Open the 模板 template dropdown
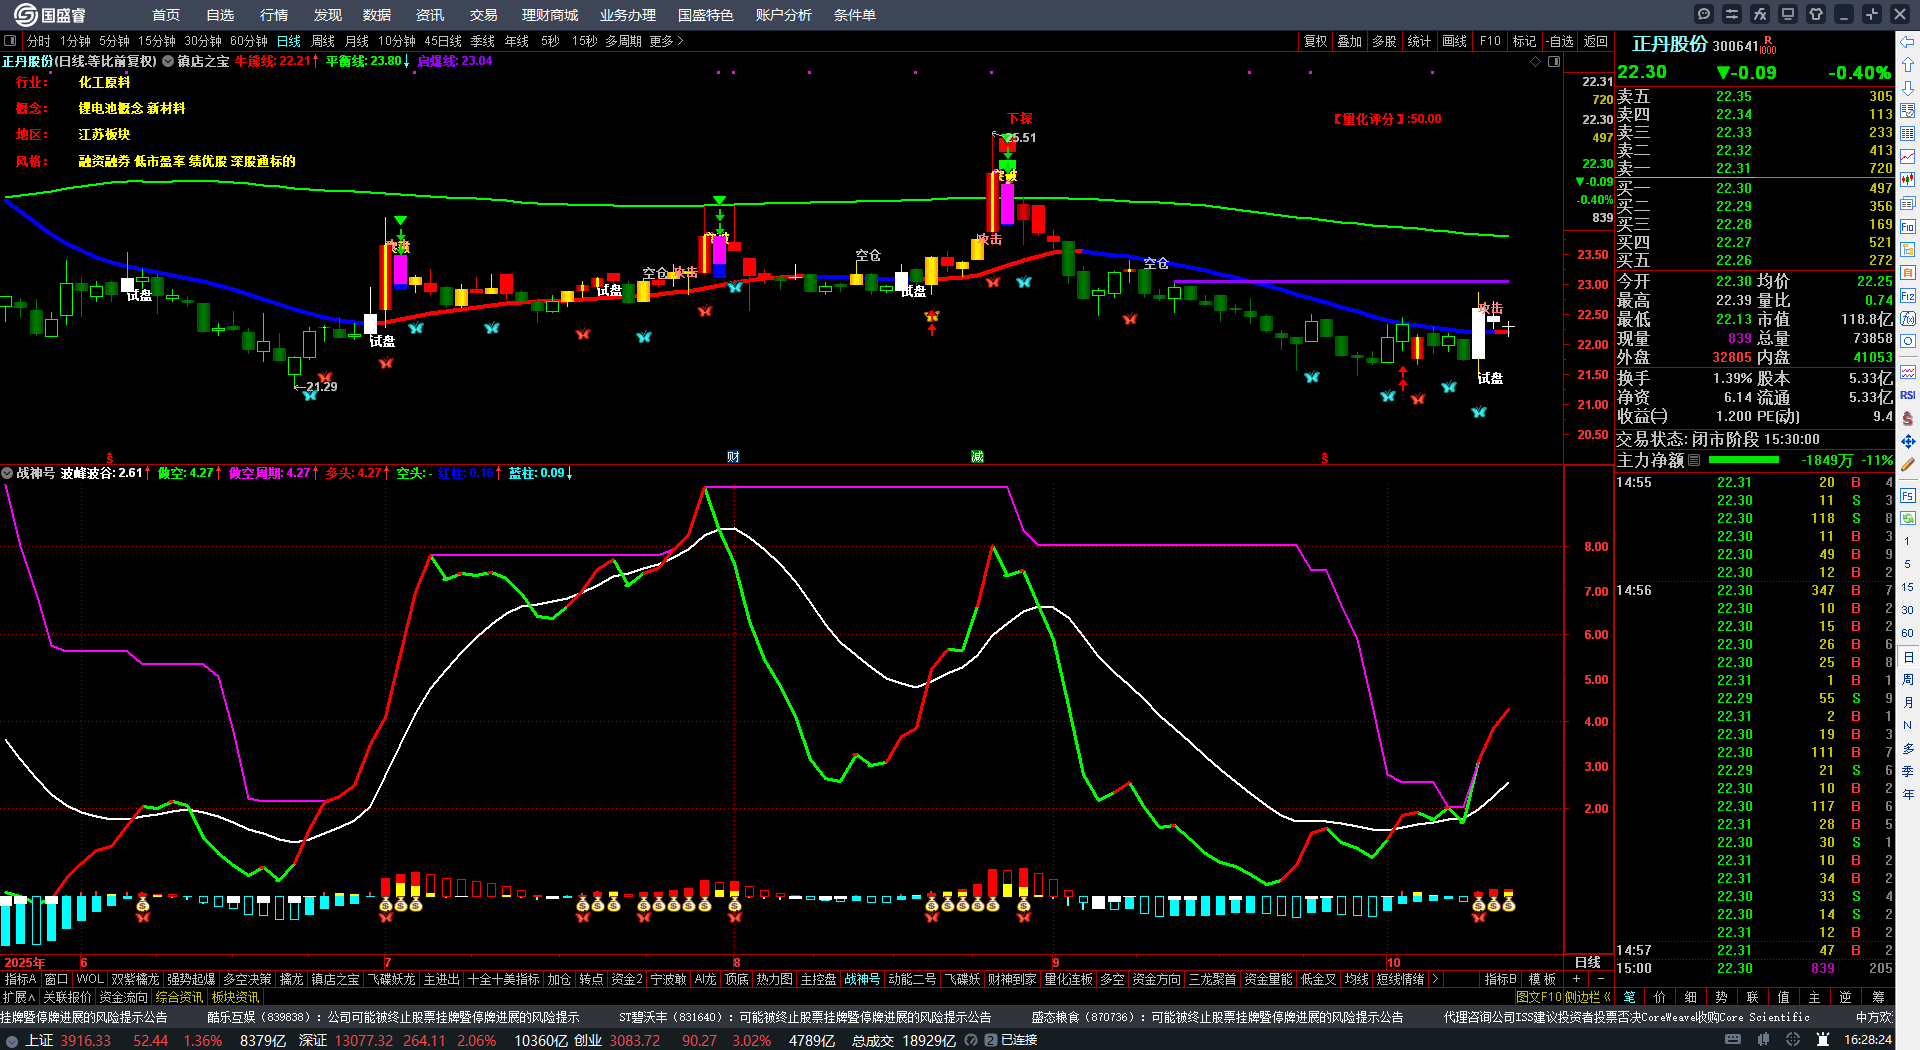Viewport: 1920px width, 1050px height. (x=1542, y=979)
